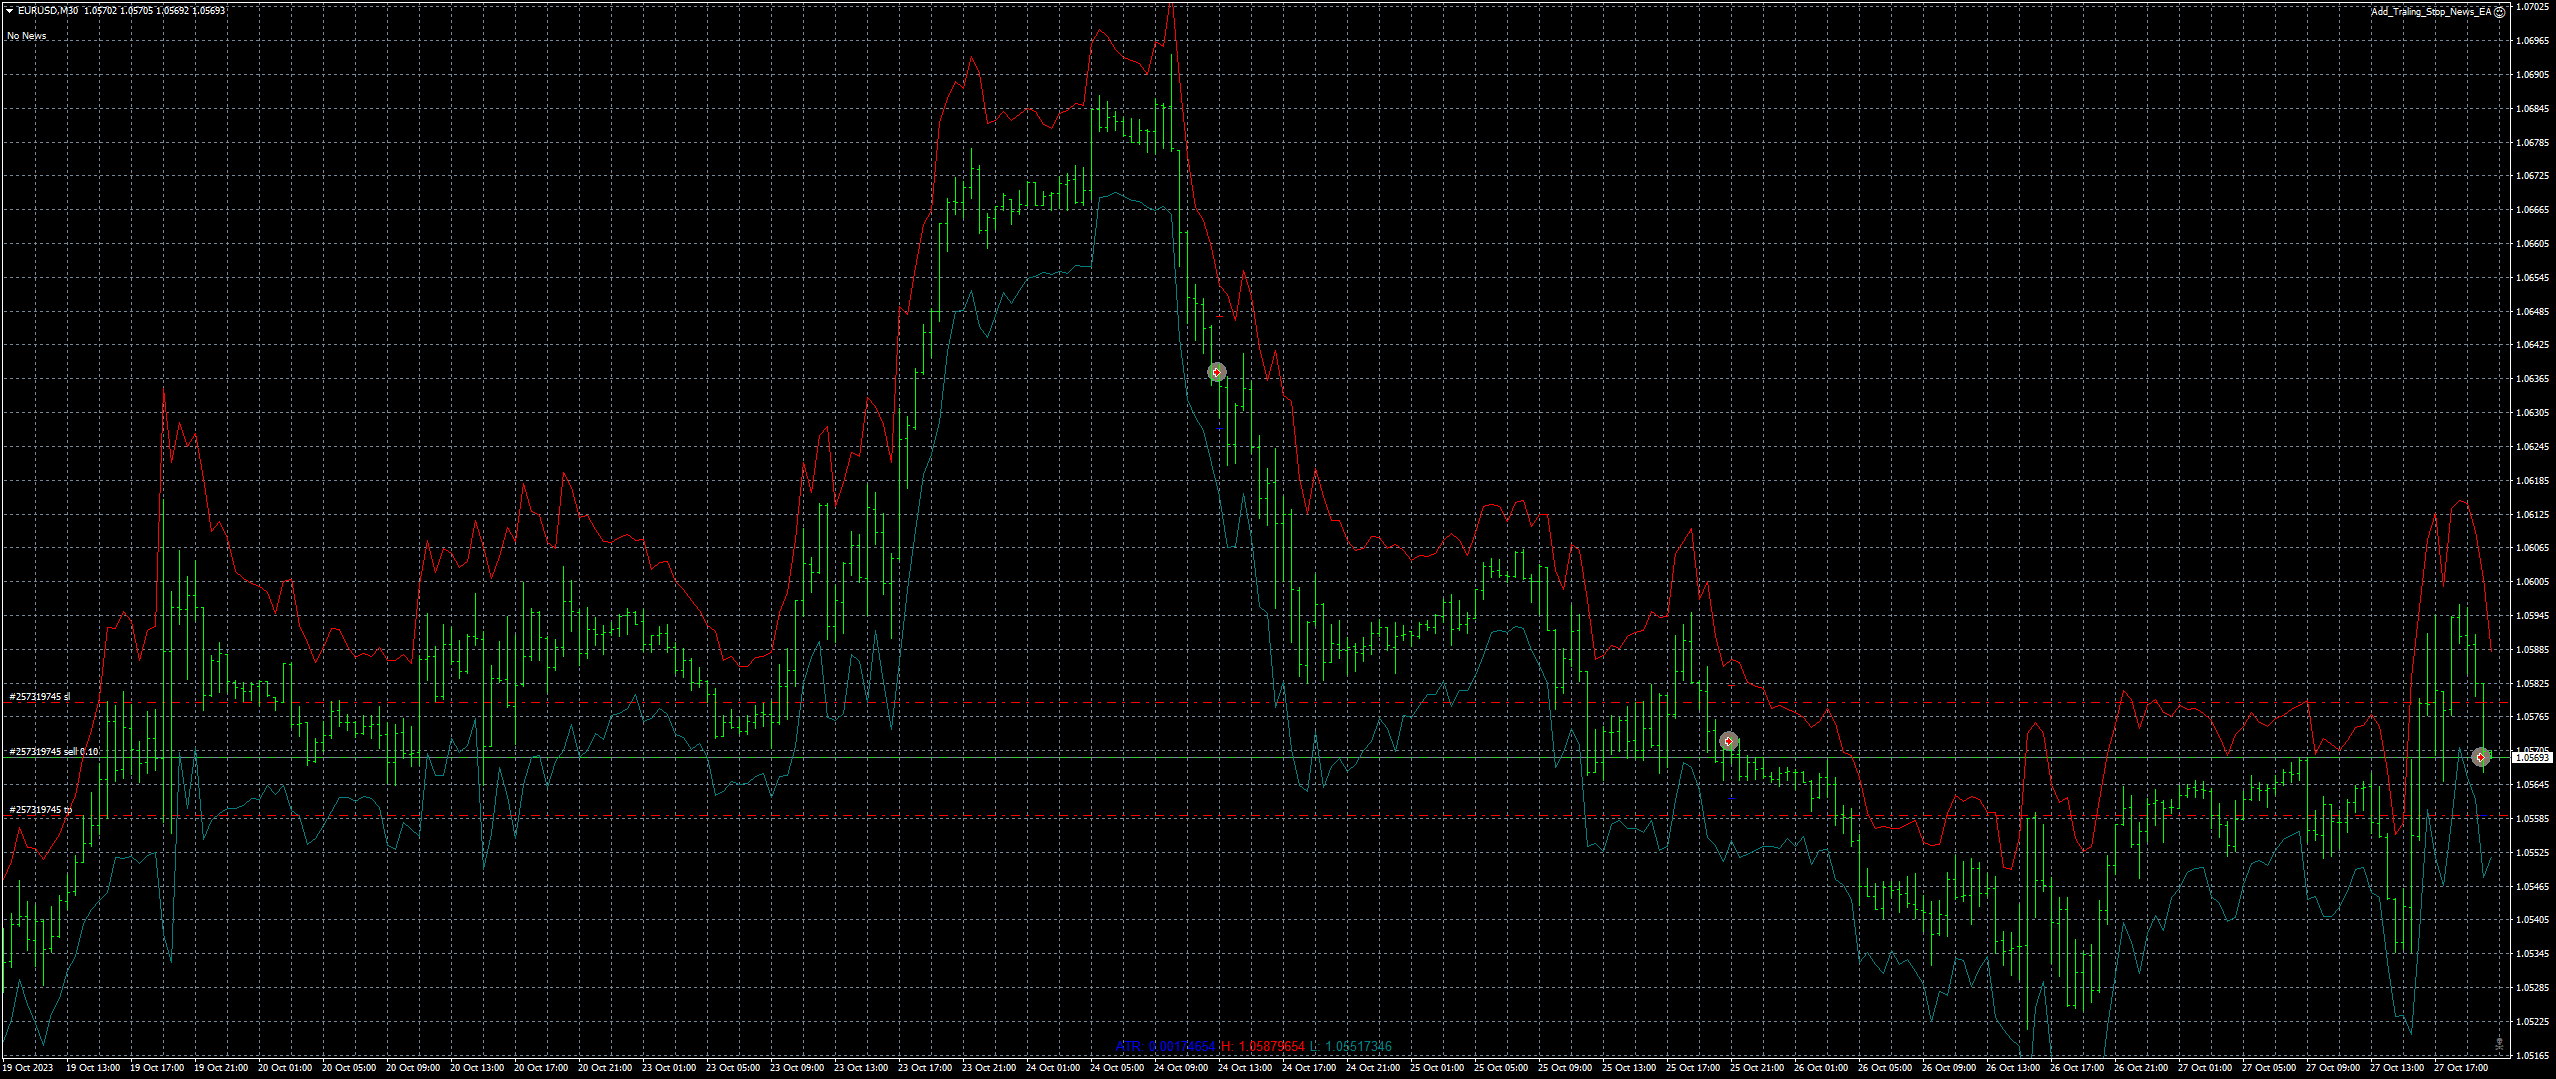Click the ATR value text at chart bottom
This screenshot has width=2556, height=1079.
[x=1166, y=1046]
